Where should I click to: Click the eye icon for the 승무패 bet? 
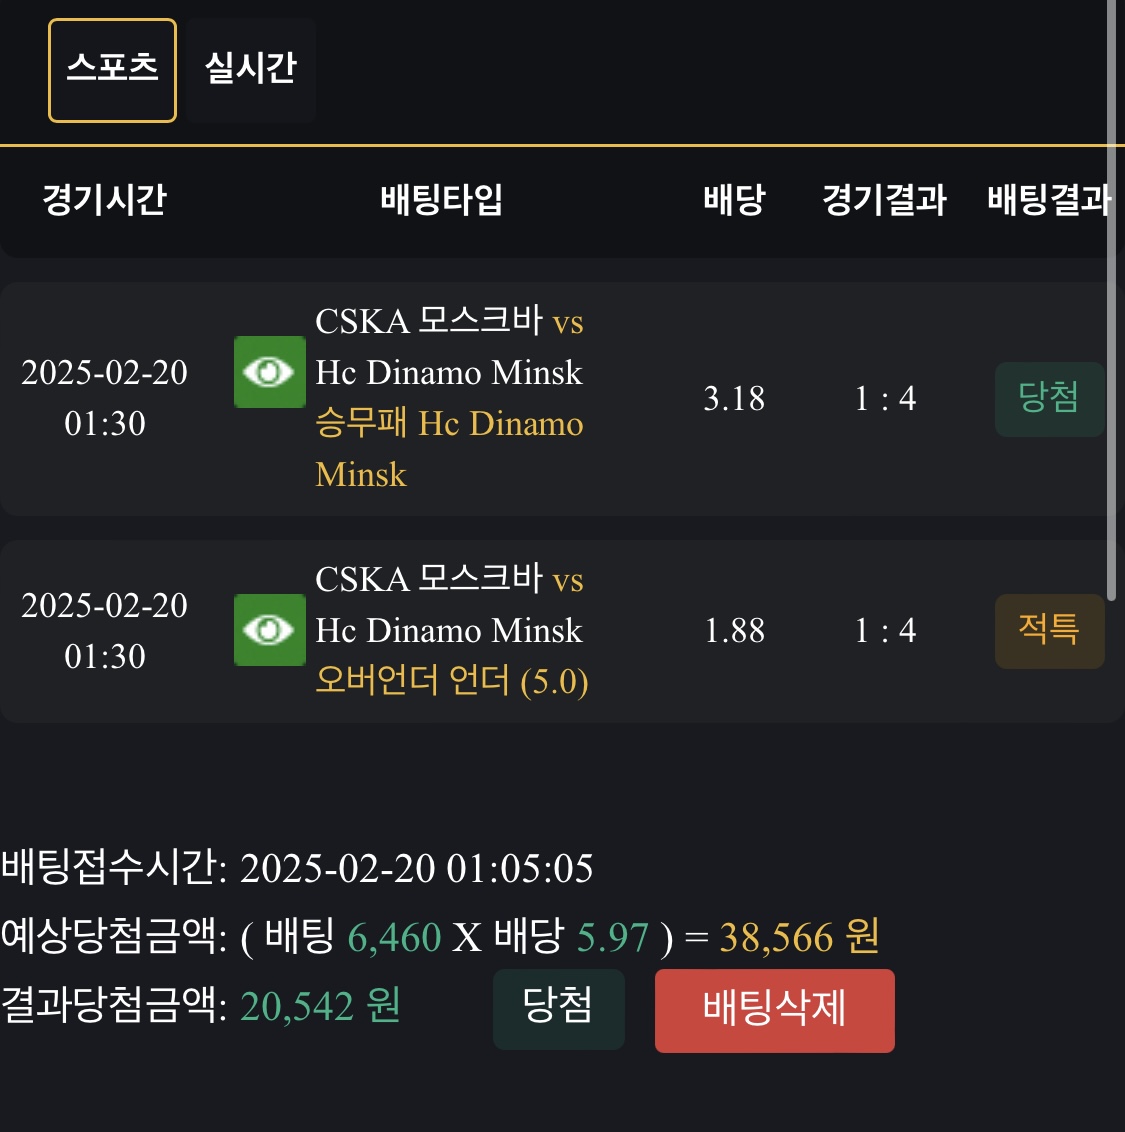click(x=269, y=372)
